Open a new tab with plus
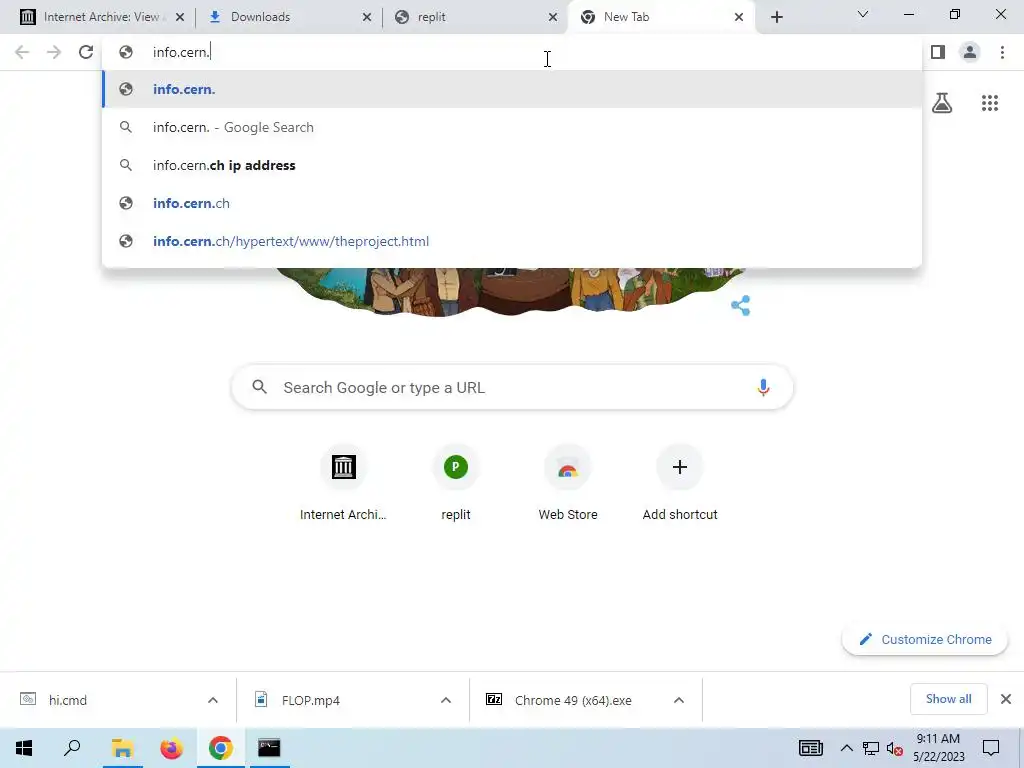Viewport: 1024px width, 768px height. [776, 17]
